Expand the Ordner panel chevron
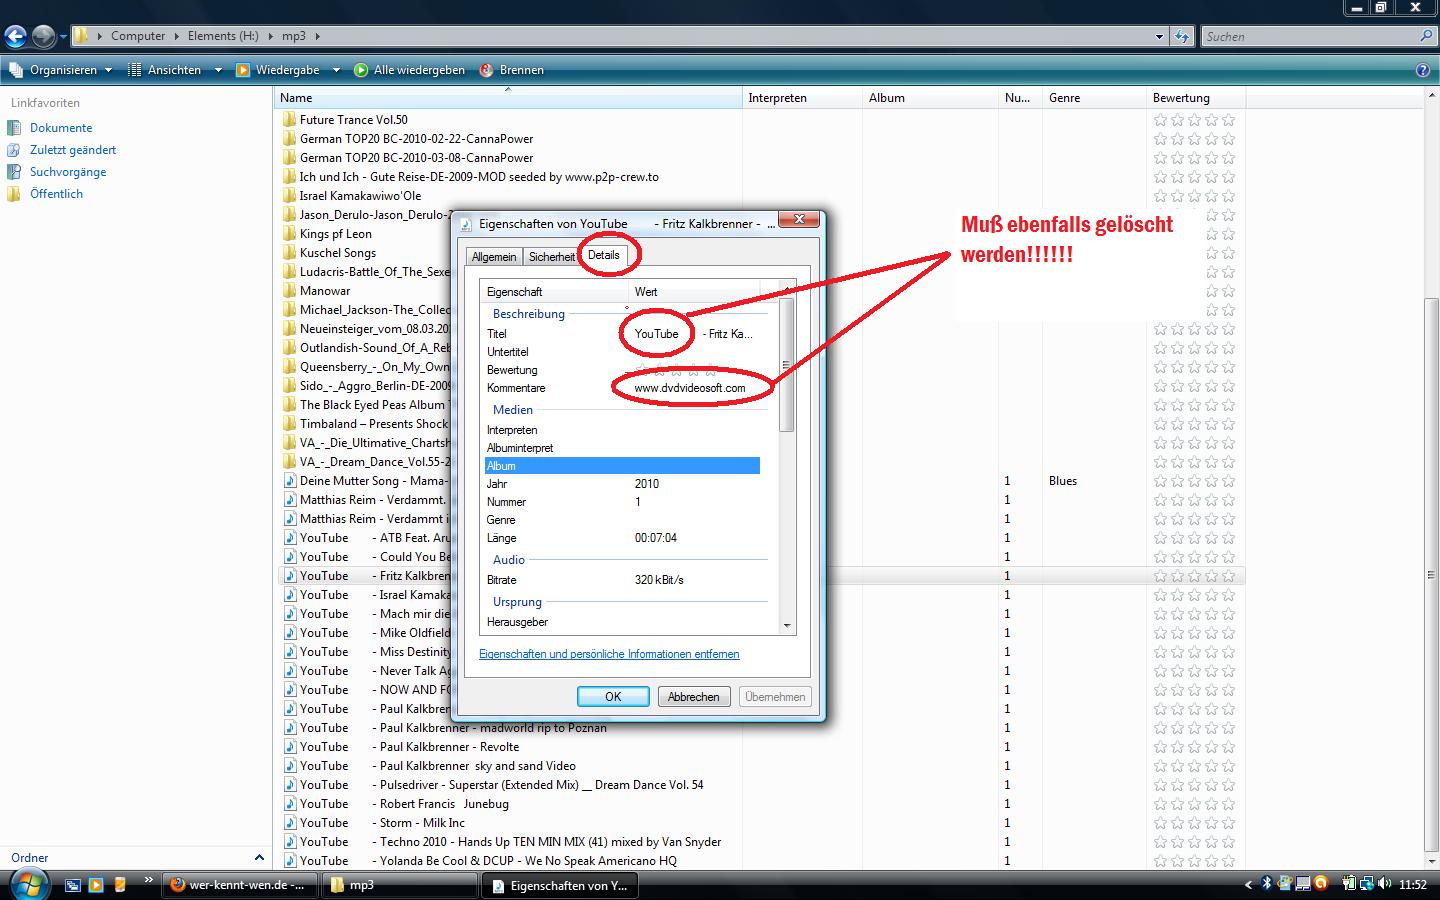This screenshot has height=900, width=1440. 259,858
